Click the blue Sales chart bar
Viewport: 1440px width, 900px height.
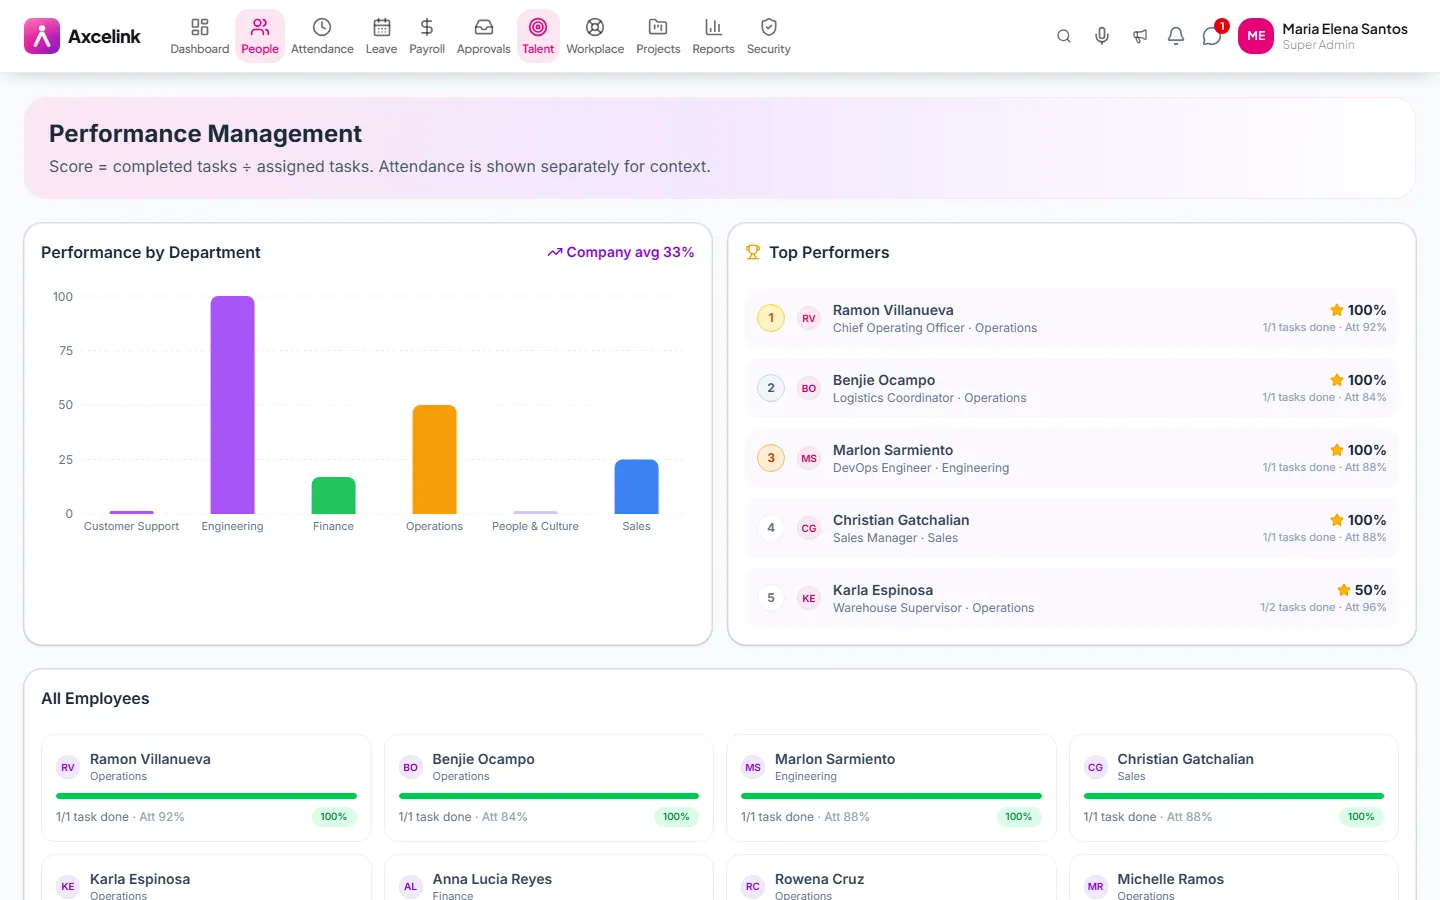tap(636, 486)
